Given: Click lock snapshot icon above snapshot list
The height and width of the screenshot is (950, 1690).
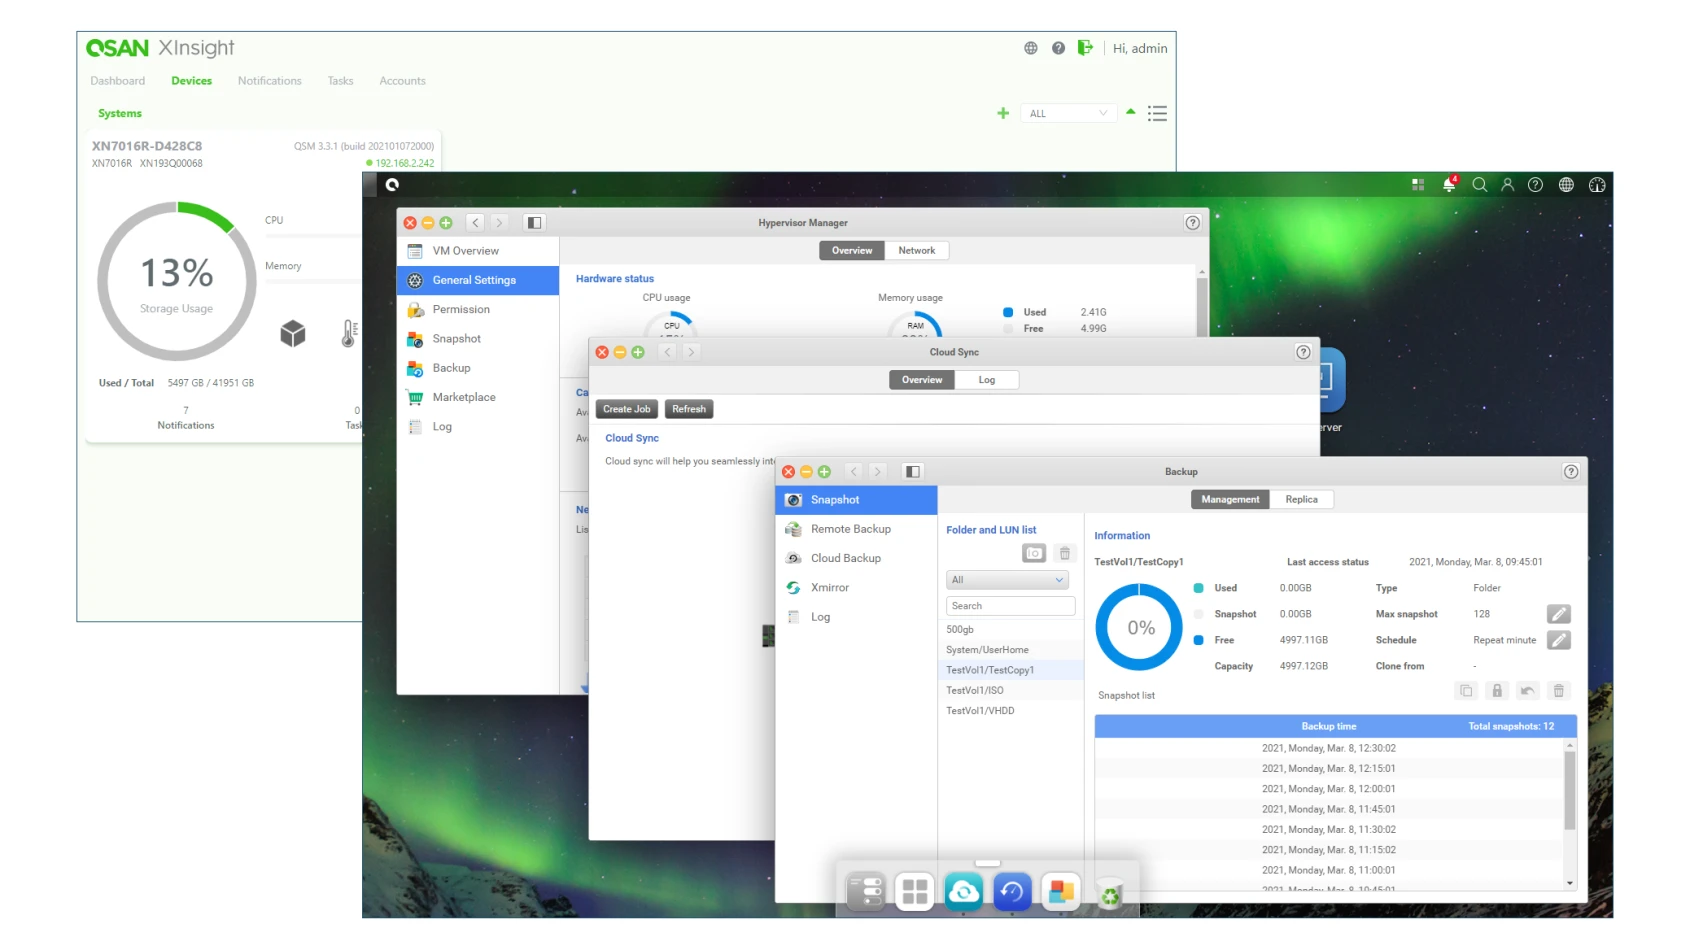Looking at the screenshot, I should click(x=1497, y=691).
